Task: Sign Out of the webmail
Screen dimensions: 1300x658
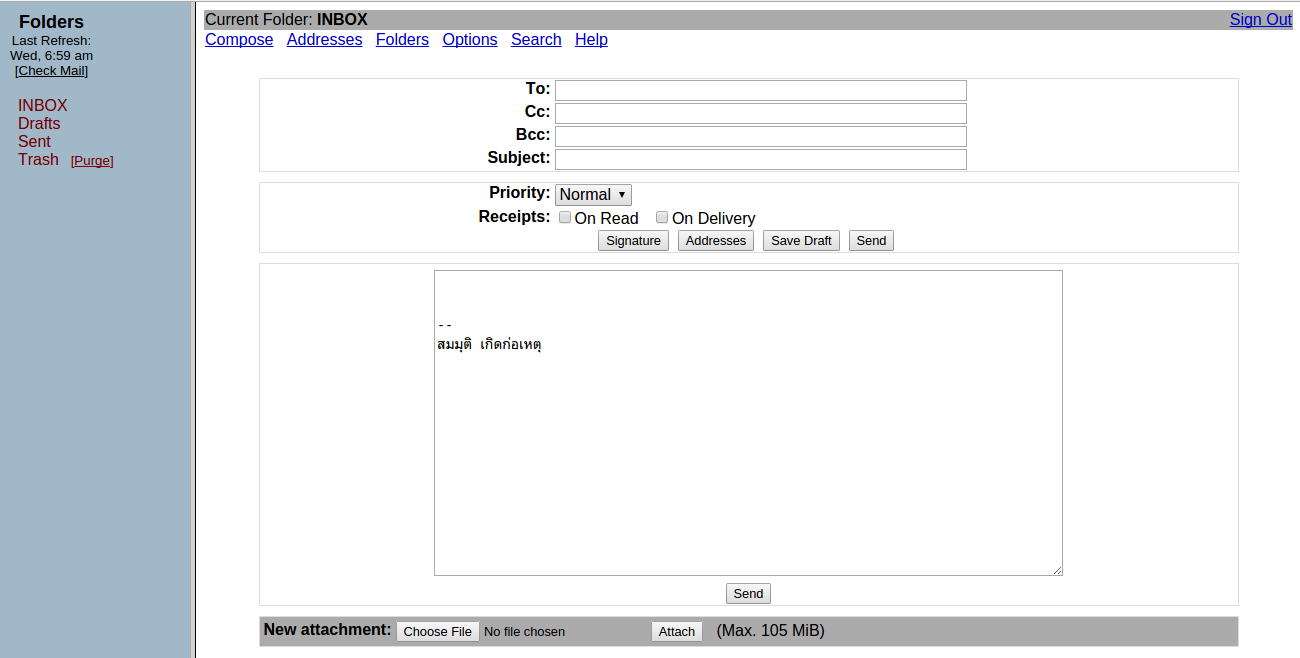Action: [x=1260, y=20]
